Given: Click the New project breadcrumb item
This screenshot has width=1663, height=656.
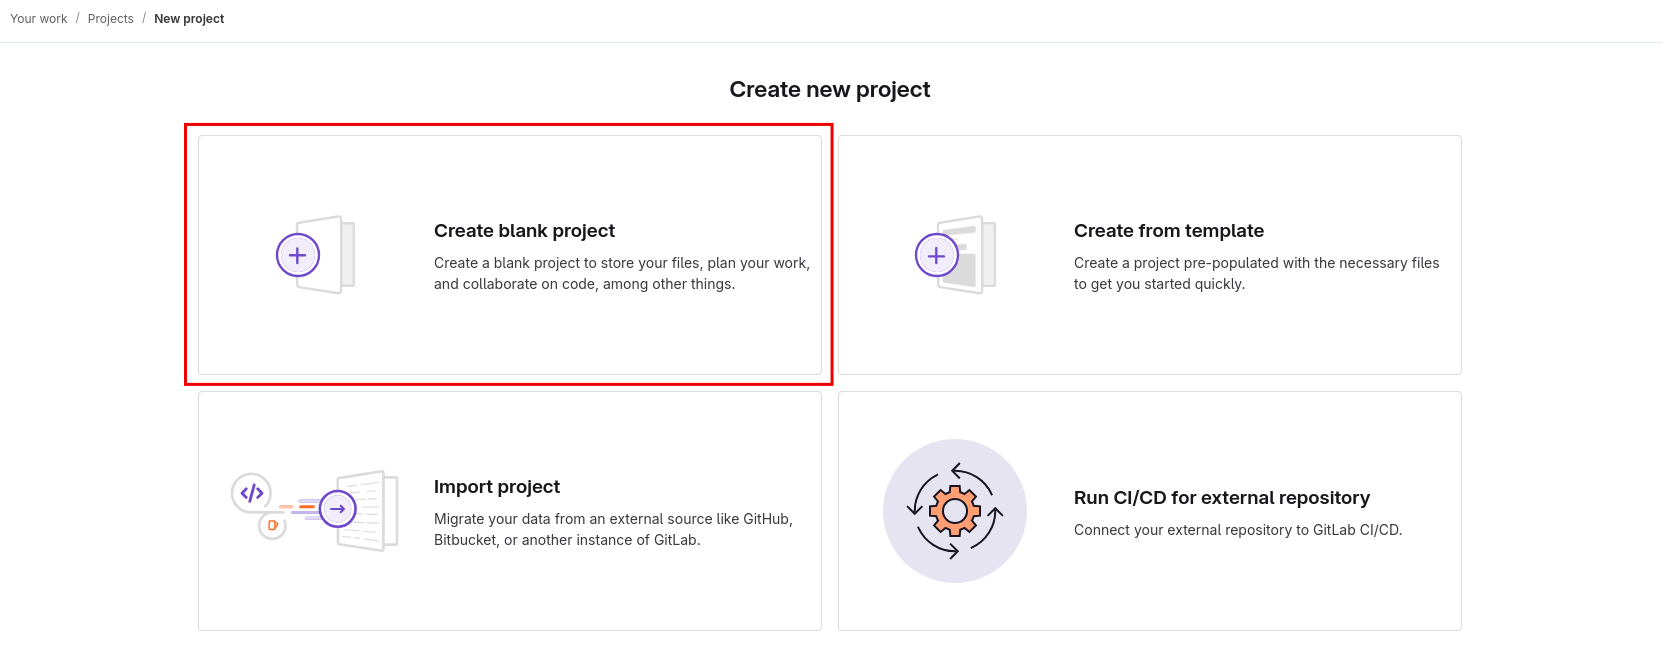Looking at the screenshot, I should (x=189, y=18).
